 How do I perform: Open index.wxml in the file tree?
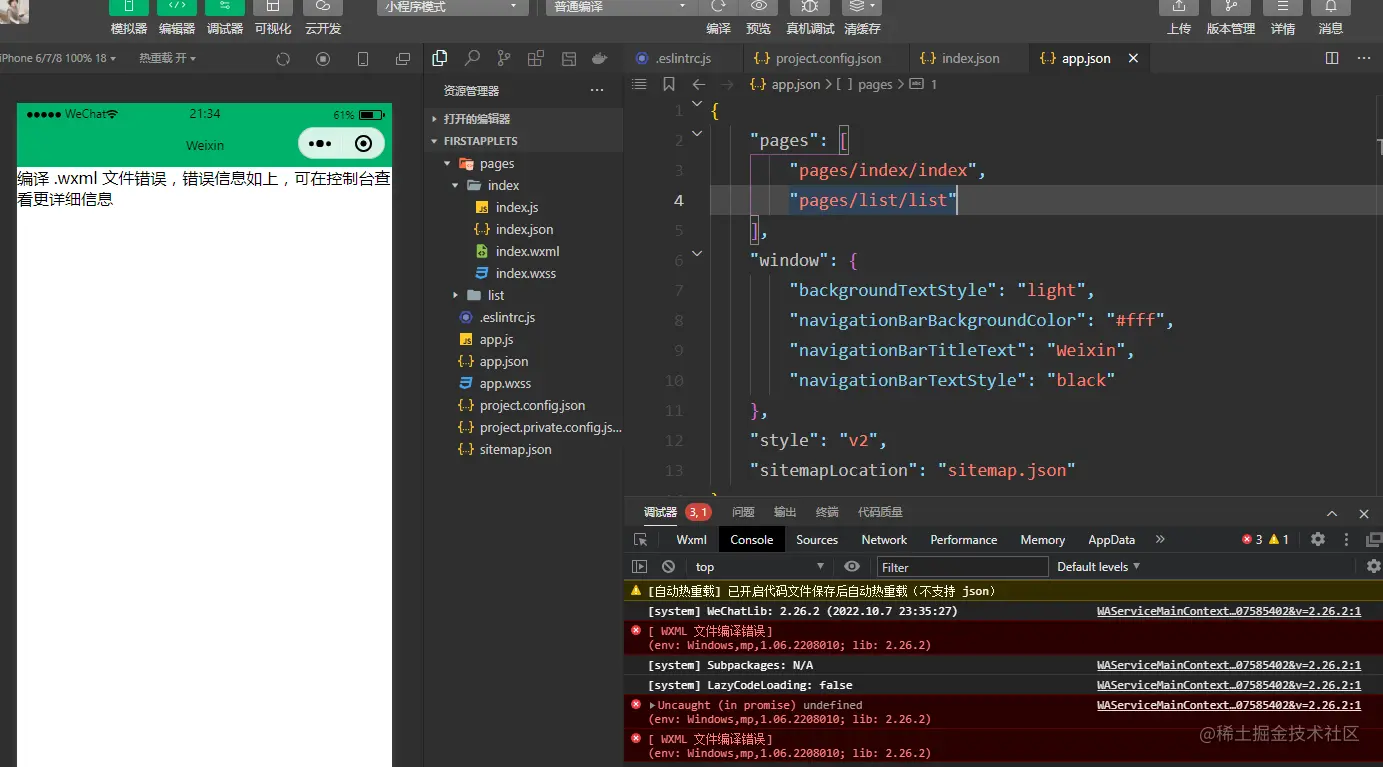(x=527, y=251)
